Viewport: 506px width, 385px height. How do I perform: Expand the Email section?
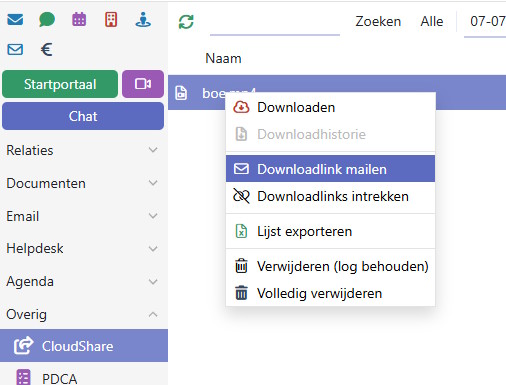click(82, 216)
